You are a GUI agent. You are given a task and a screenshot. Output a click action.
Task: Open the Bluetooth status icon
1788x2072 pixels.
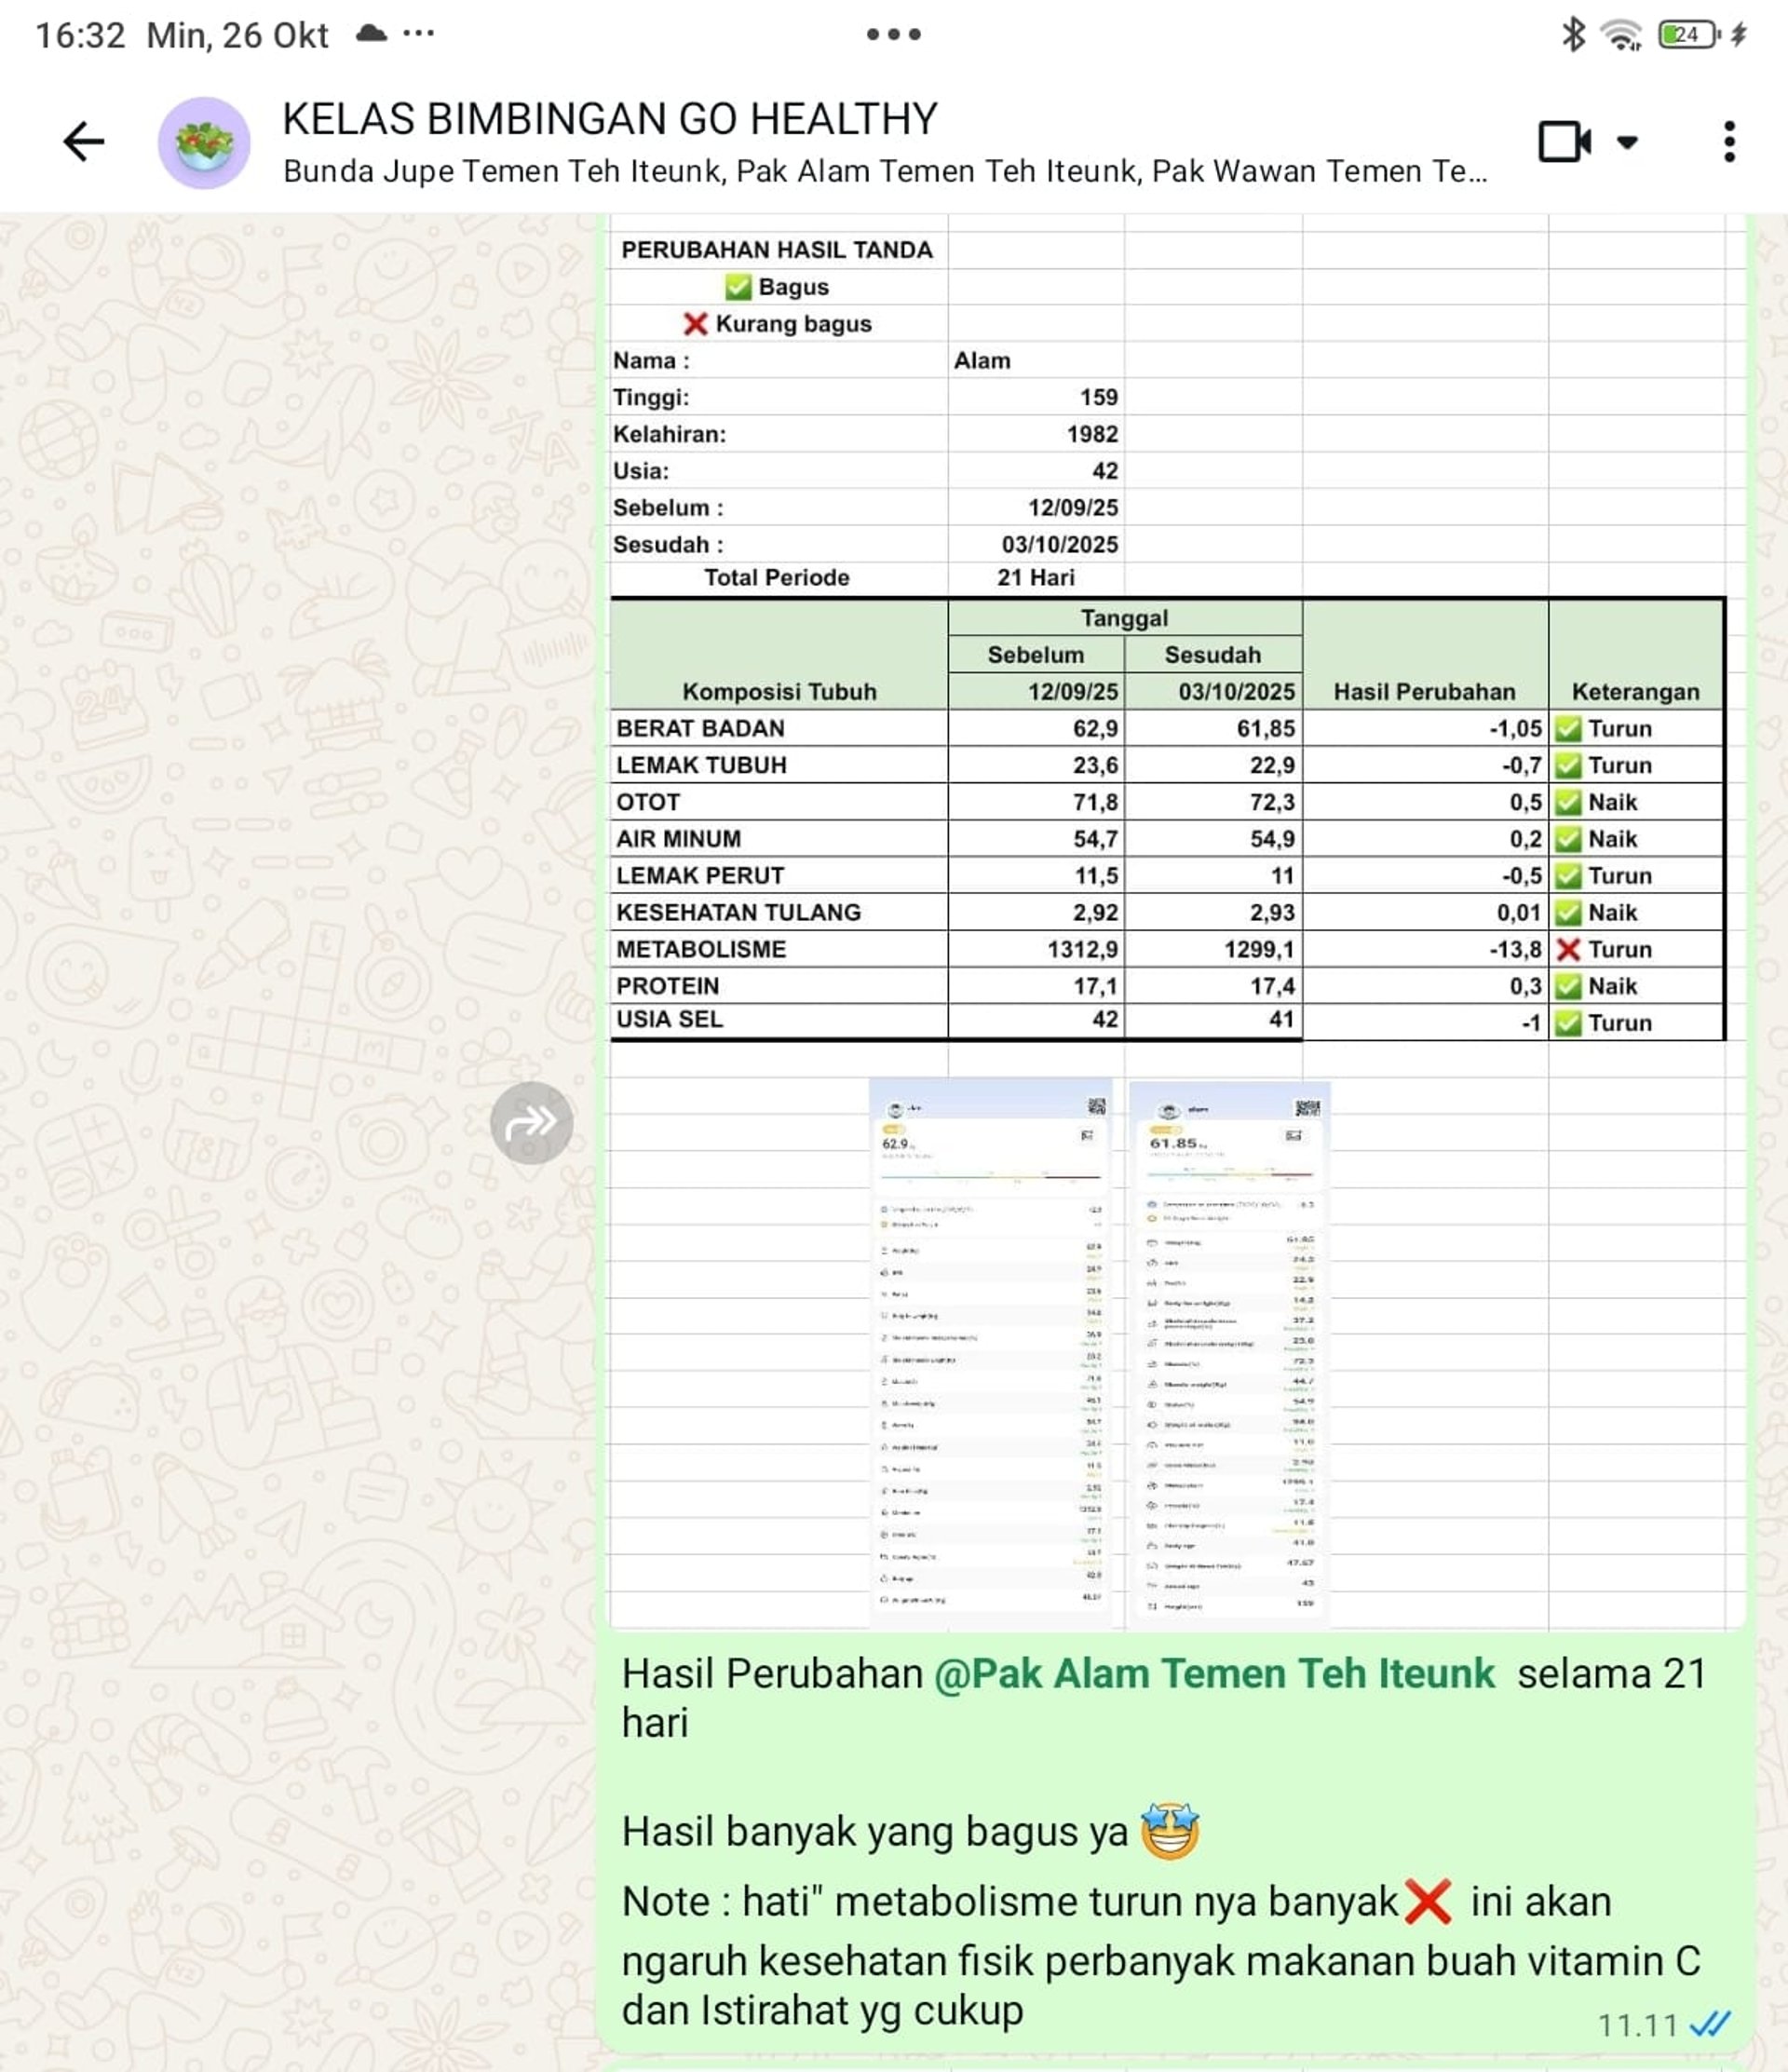click(x=1573, y=35)
